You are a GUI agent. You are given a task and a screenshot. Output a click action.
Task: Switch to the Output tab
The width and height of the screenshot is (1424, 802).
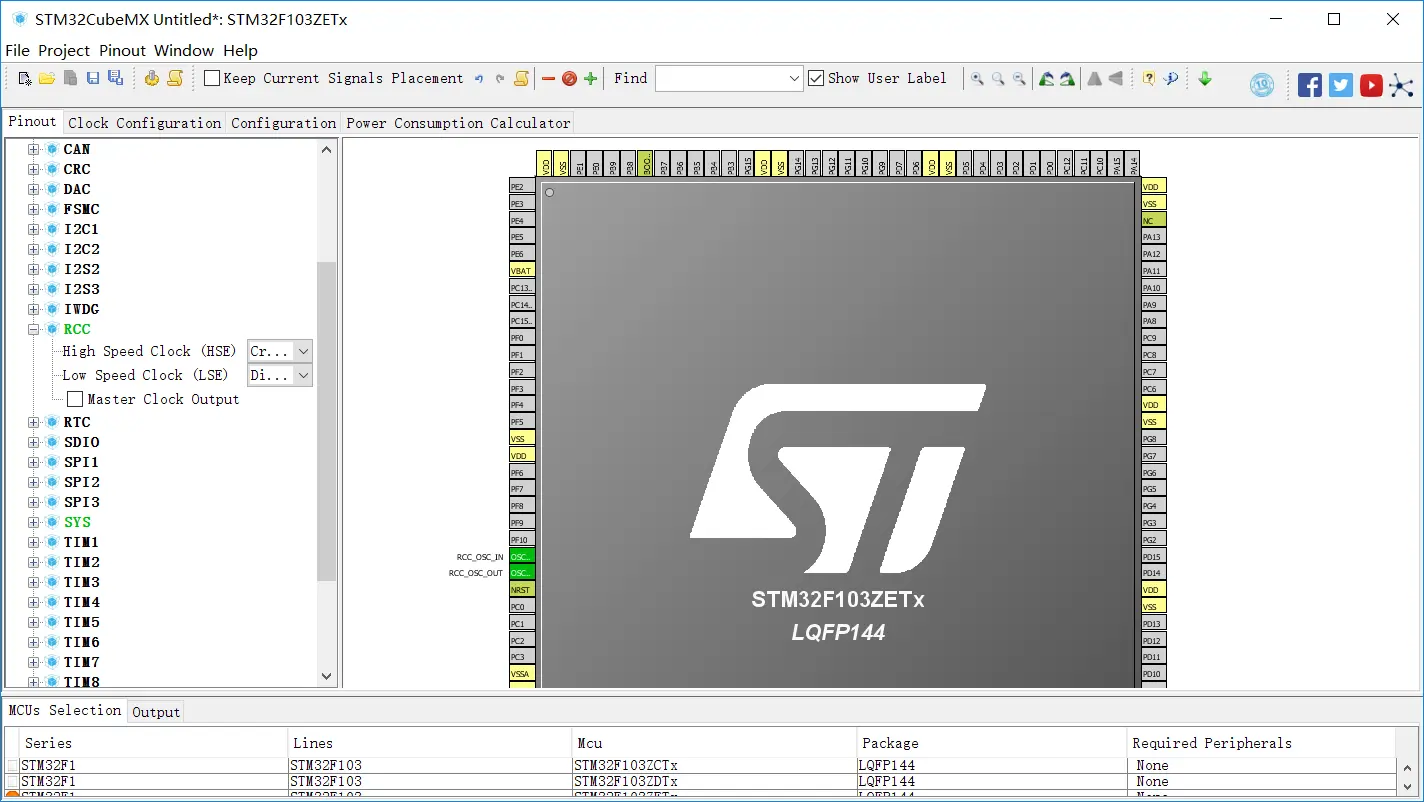[x=156, y=712]
